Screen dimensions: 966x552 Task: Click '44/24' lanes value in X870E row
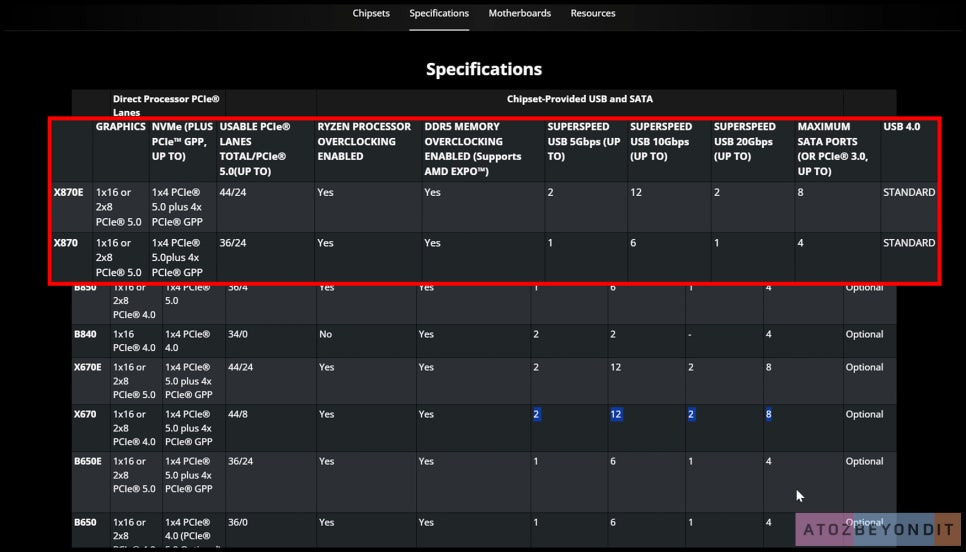tap(232, 192)
